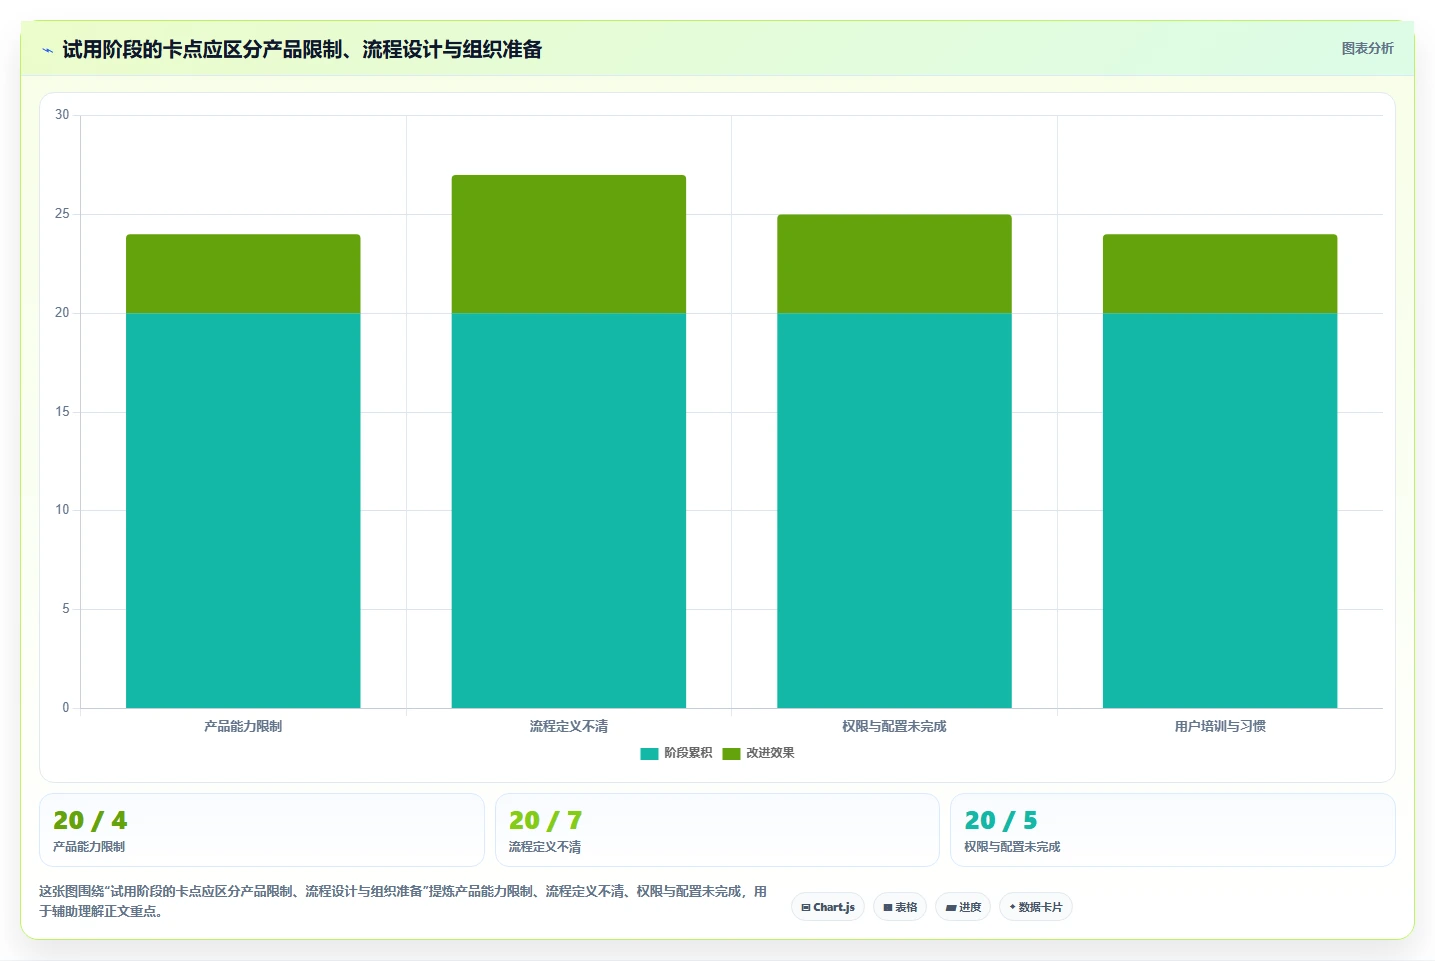This screenshot has height=961, width=1435.
Task: Click the icon inside the Chart.js tag
Action: click(x=806, y=908)
